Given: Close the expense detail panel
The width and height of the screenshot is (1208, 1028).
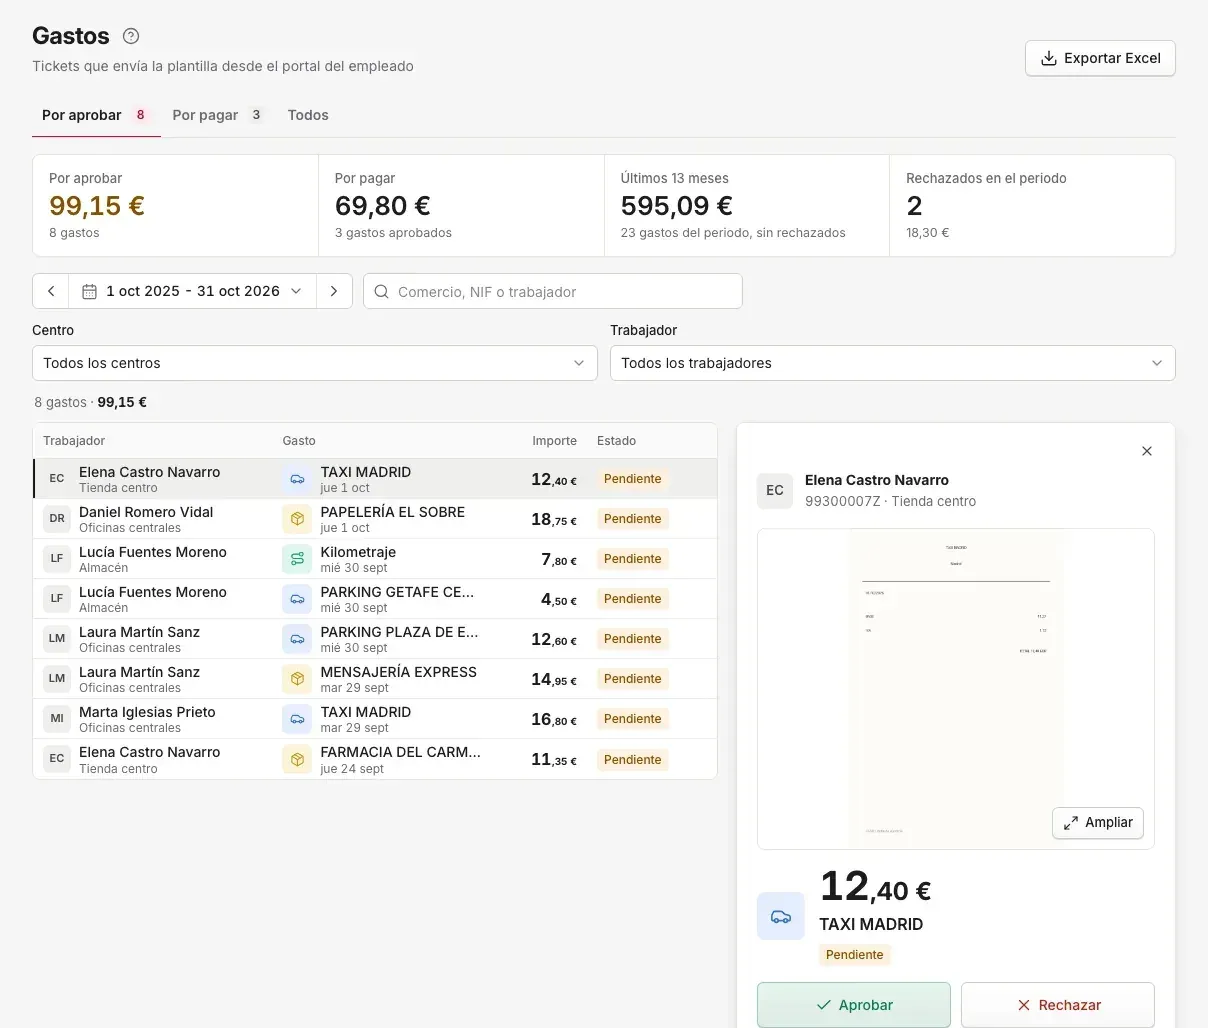Looking at the screenshot, I should [x=1147, y=451].
